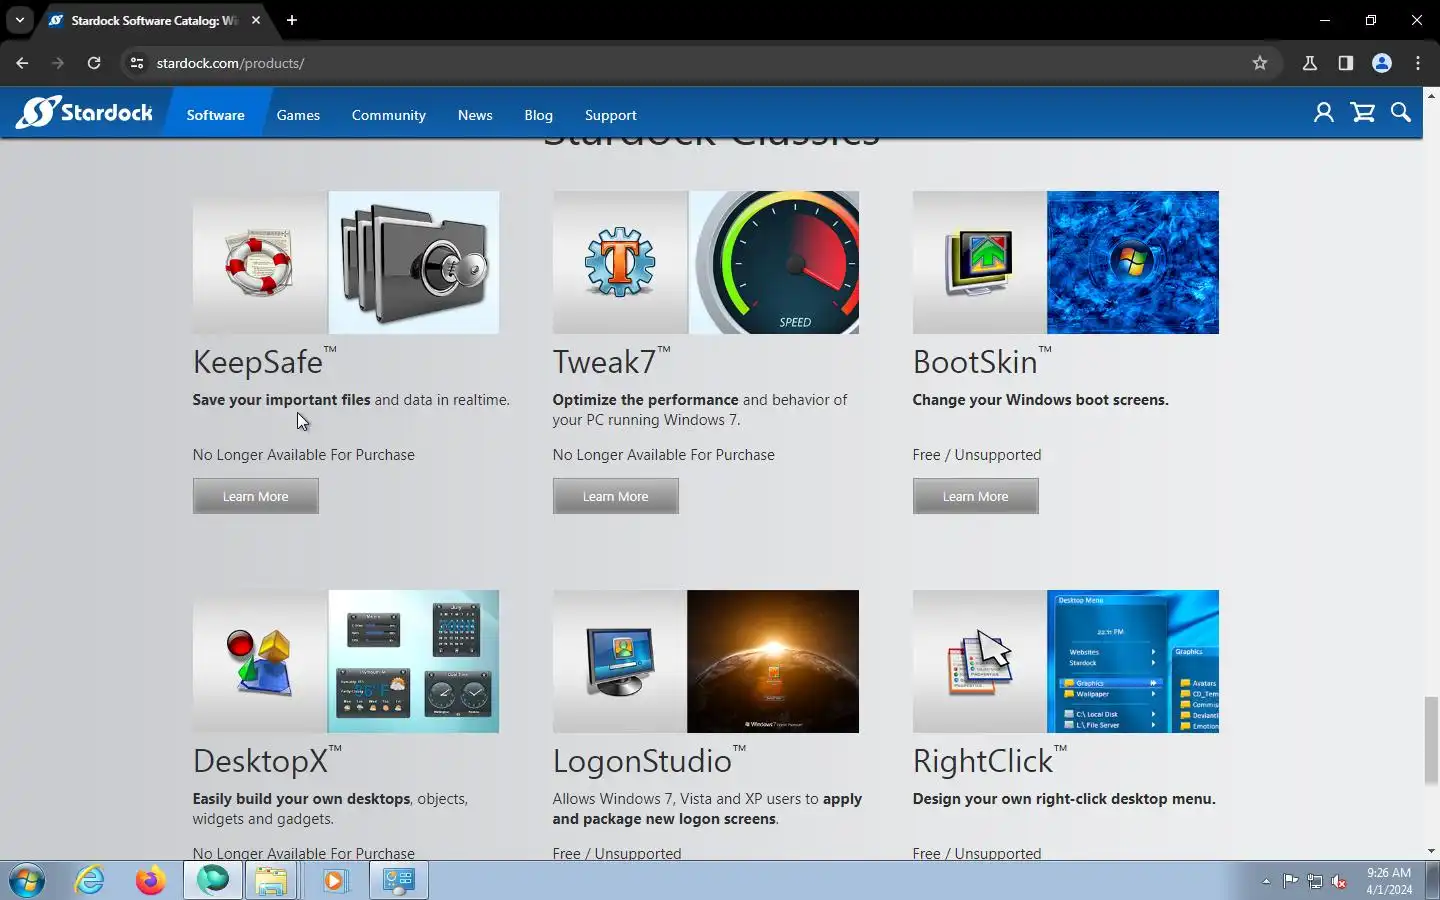Open the News nav item
This screenshot has height=900, width=1440.
click(x=475, y=115)
